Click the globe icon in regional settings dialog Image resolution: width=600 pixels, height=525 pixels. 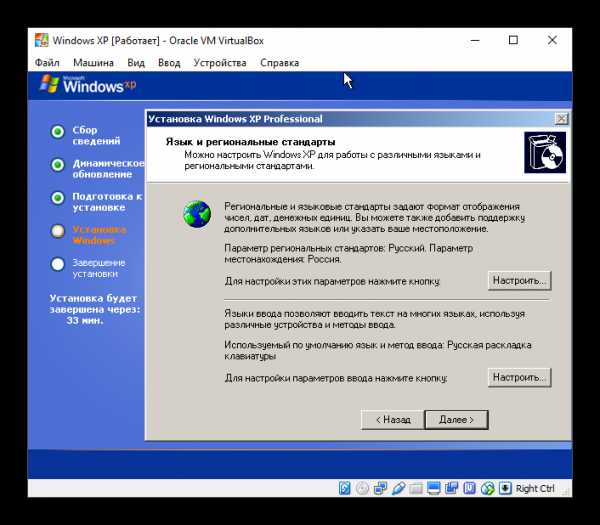tap(197, 213)
